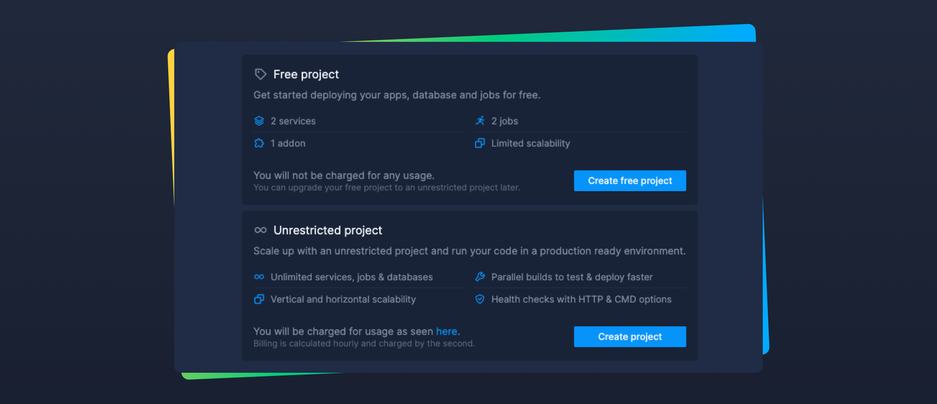
Task: Click the 'Limited scalability' text
Action: 531,143
